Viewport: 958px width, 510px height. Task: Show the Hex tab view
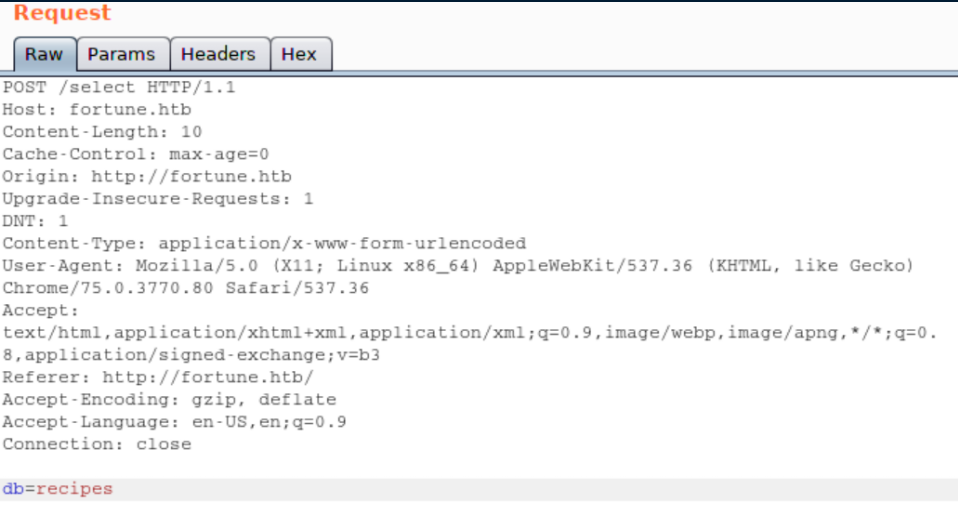[x=299, y=54]
